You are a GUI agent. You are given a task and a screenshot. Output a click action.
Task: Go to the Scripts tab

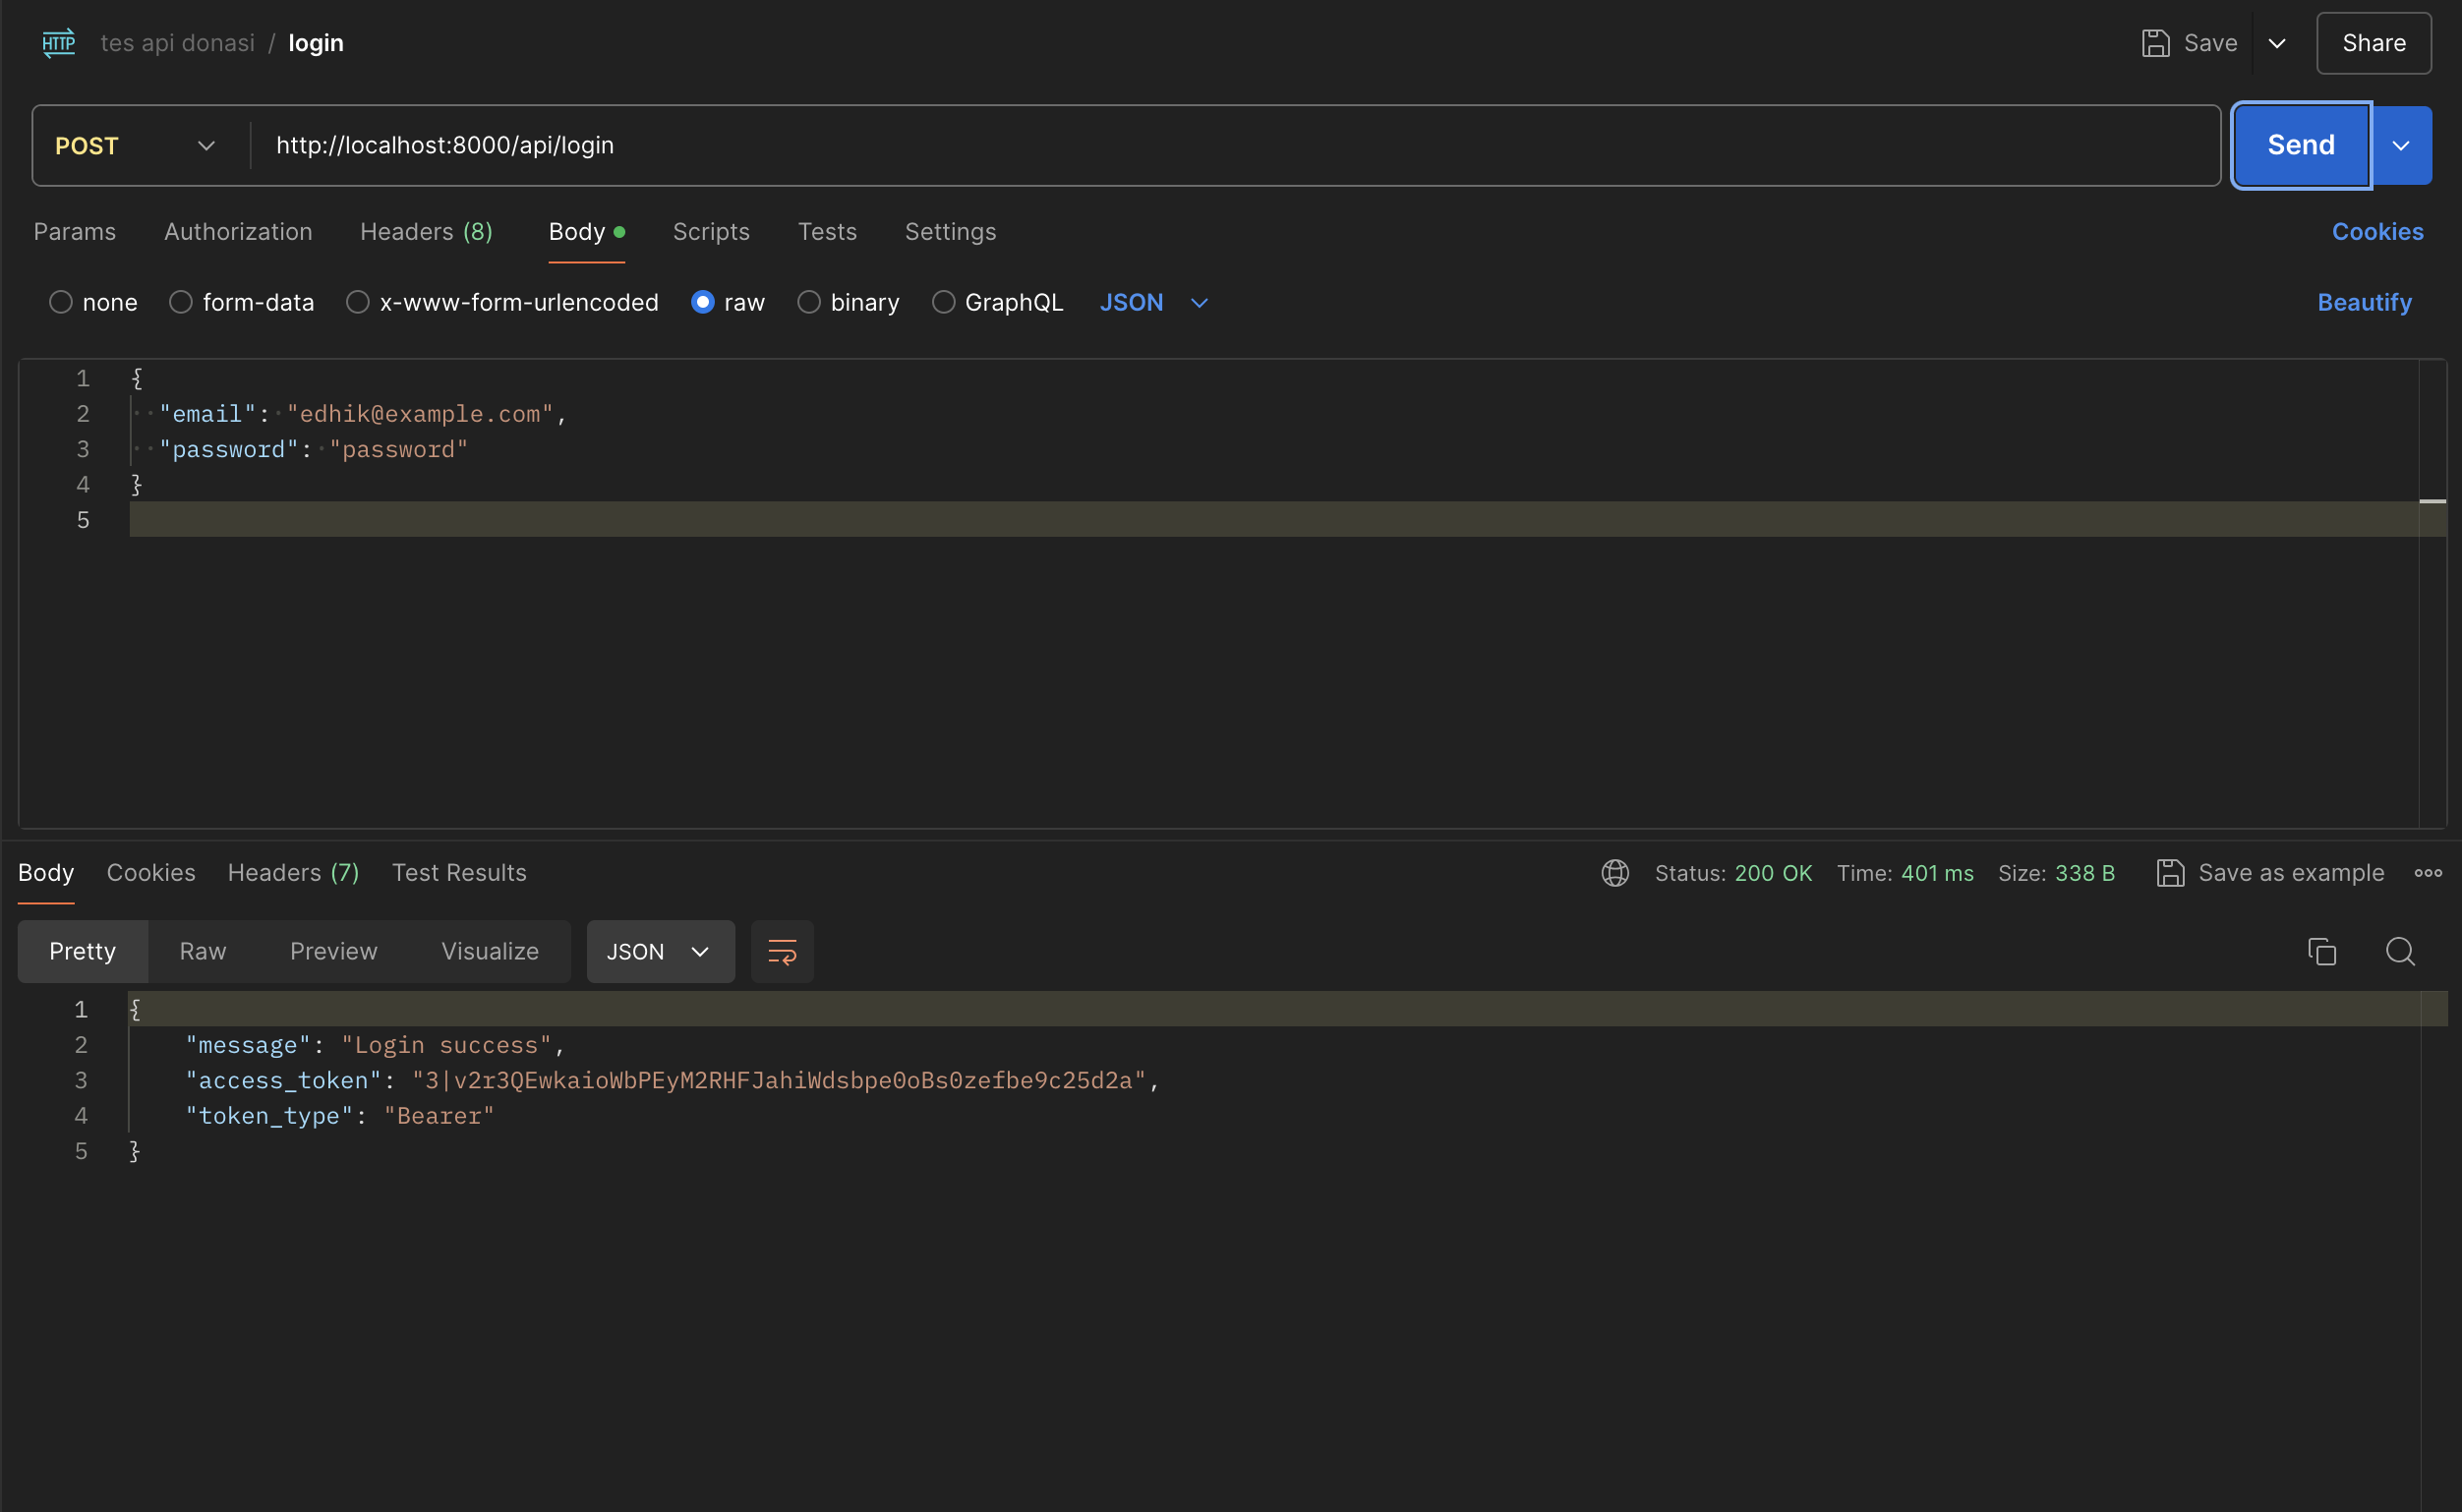click(x=711, y=232)
